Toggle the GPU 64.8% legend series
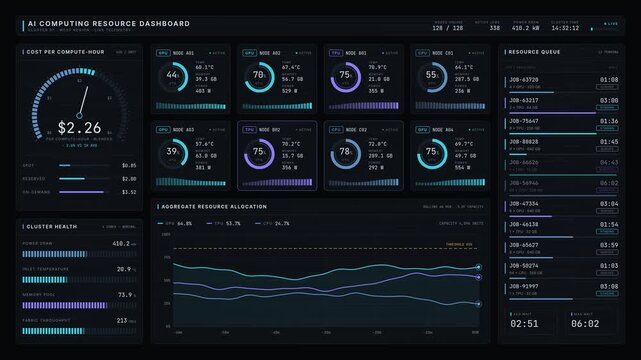This screenshot has height=360, width=641. pos(175,224)
